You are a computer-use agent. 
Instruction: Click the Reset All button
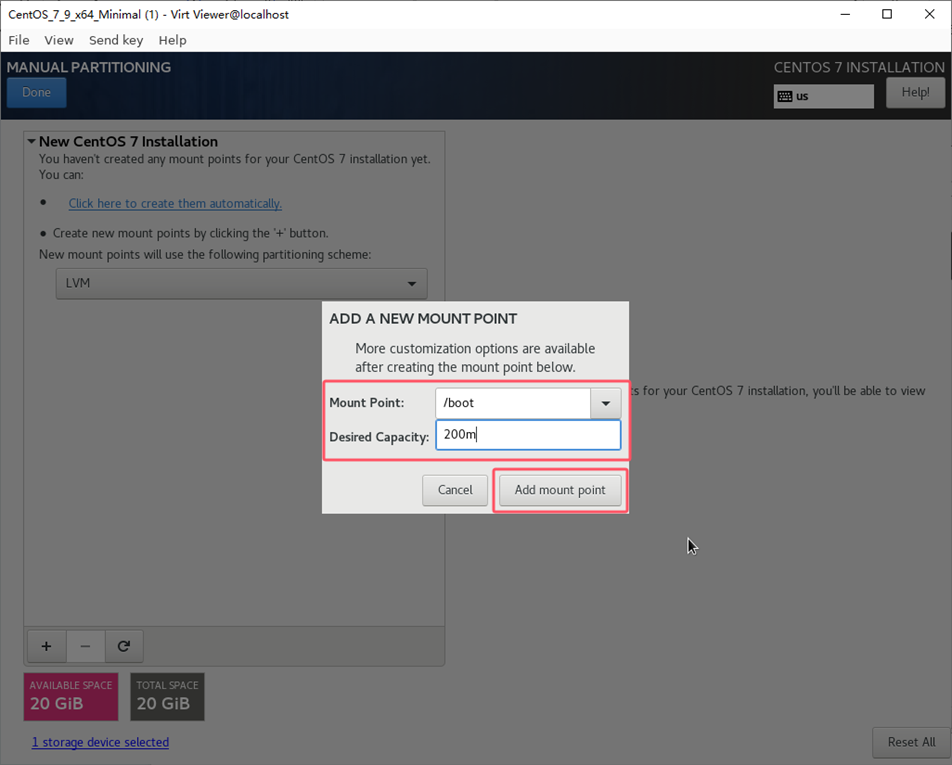tap(911, 743)
